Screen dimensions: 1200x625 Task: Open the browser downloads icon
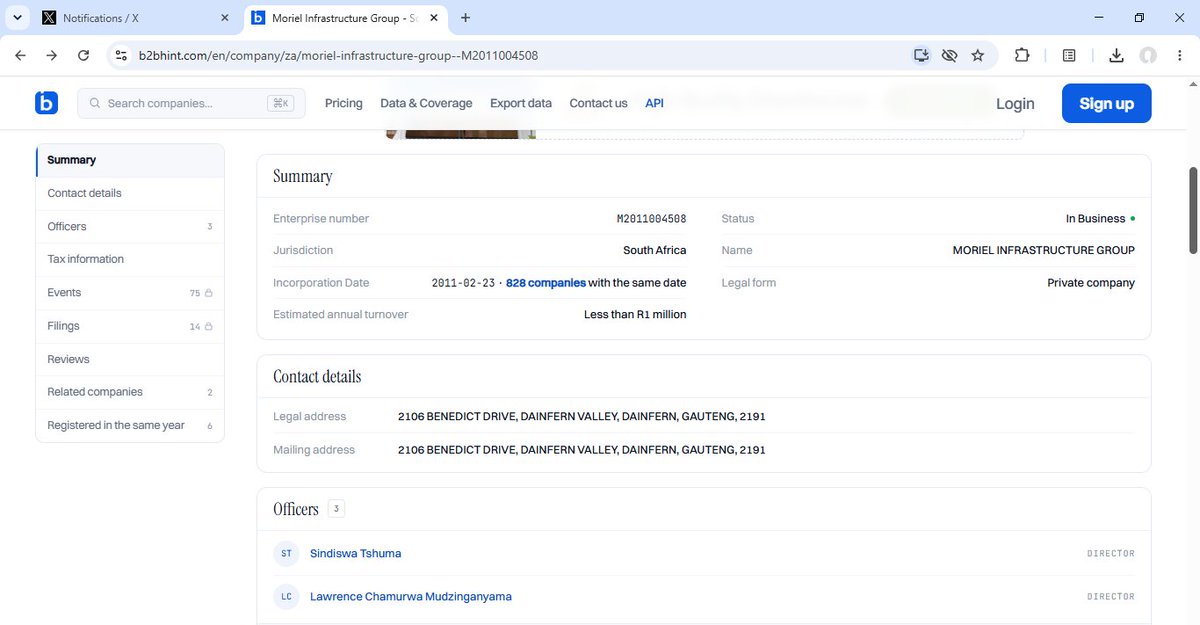coord(1116,56)
